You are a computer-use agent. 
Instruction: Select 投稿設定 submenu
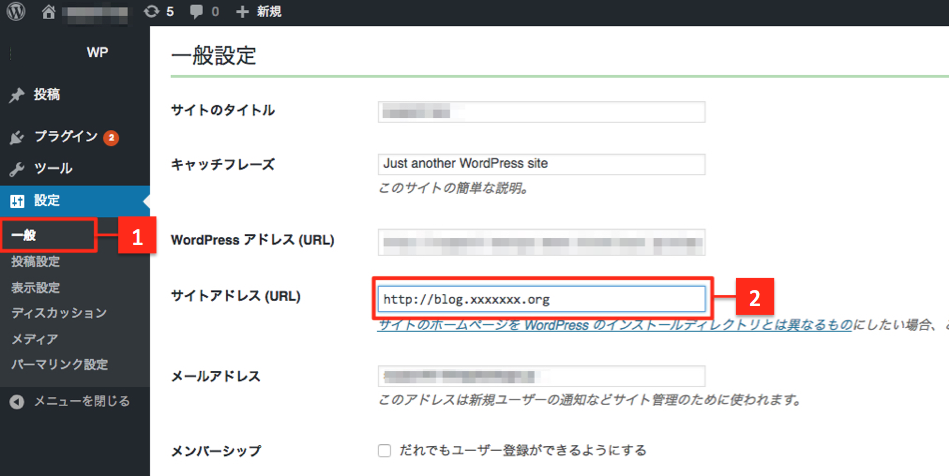tap(35, 262)
